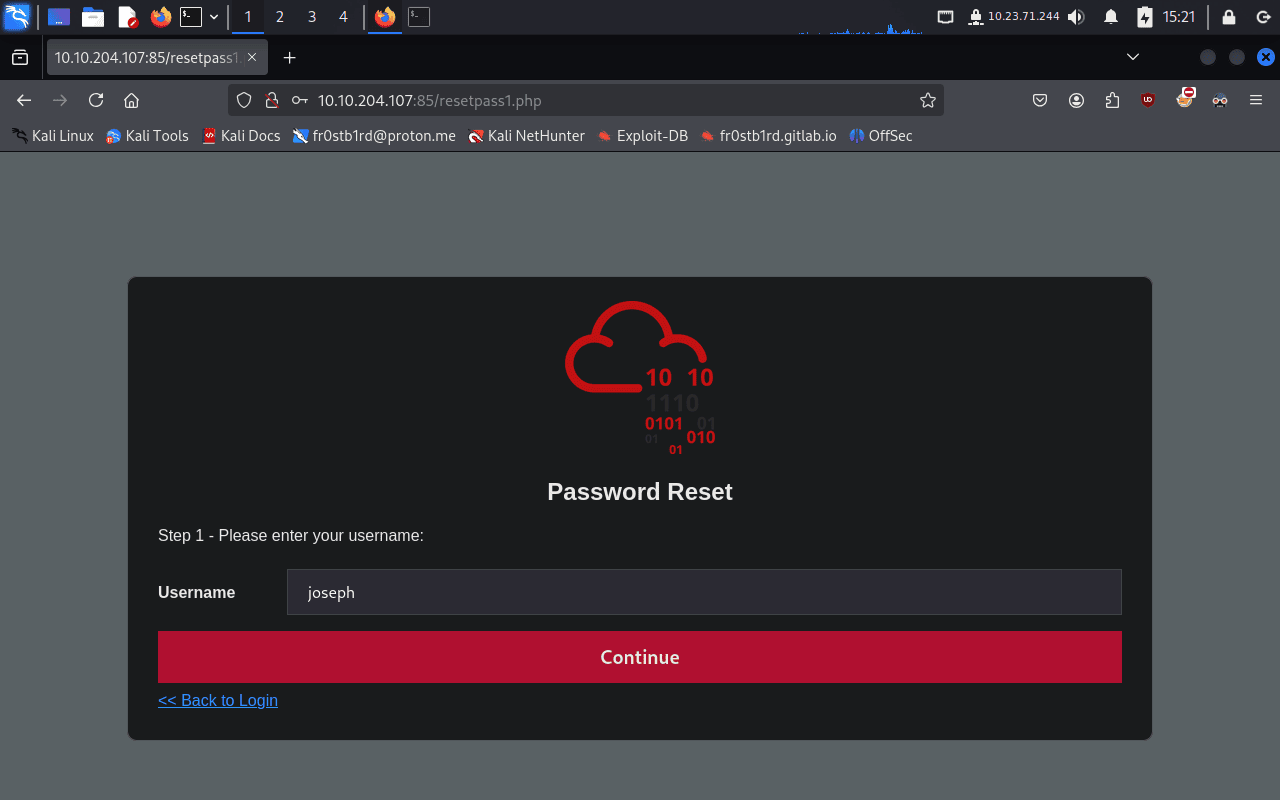Open the notifications bell in the panel
Viewport: 1280px width, 800px height.
(x=1110, y=17)
